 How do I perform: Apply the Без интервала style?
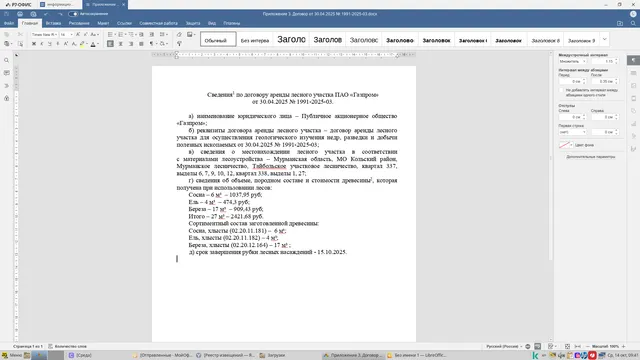pos(255,40)
